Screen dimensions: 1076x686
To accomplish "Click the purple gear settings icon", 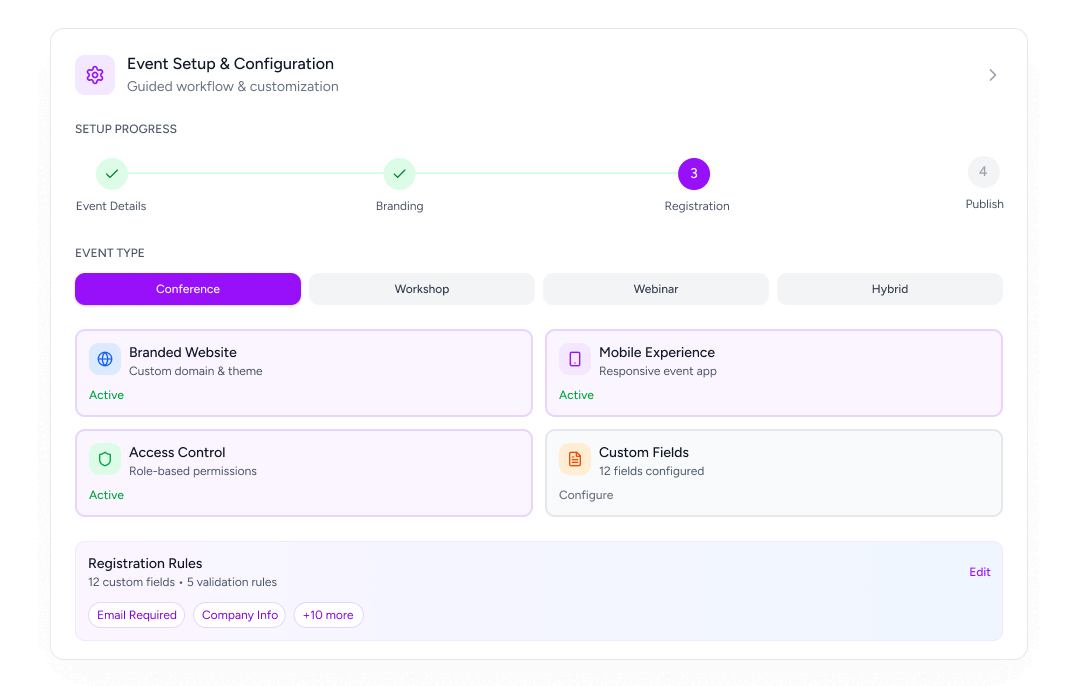I will point(95,75).
